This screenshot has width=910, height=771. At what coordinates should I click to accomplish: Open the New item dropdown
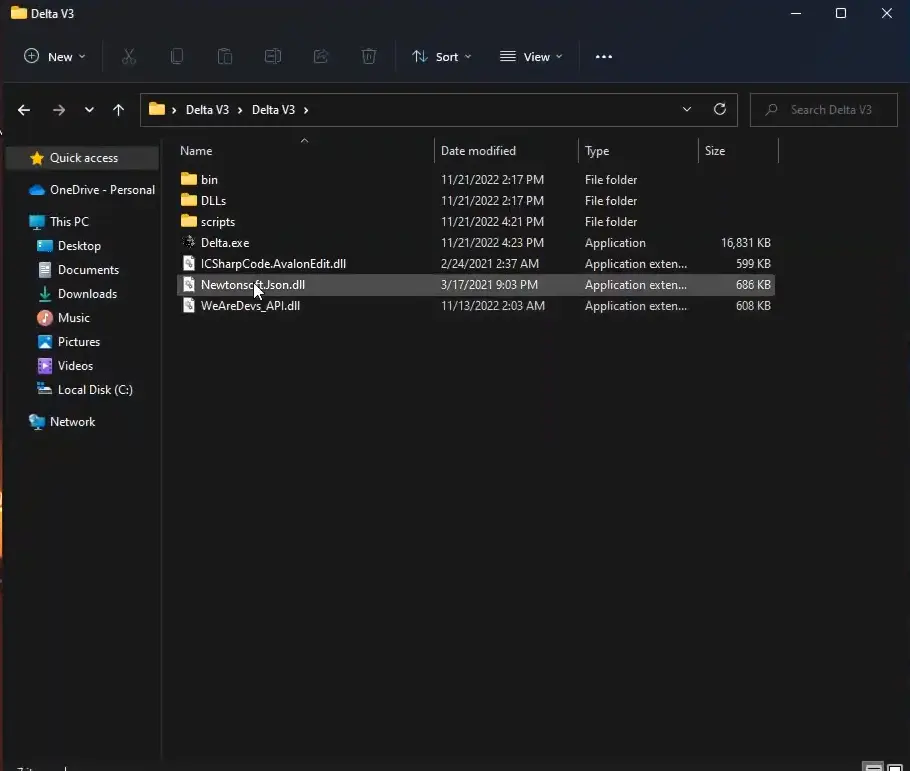tap(55, 57)
